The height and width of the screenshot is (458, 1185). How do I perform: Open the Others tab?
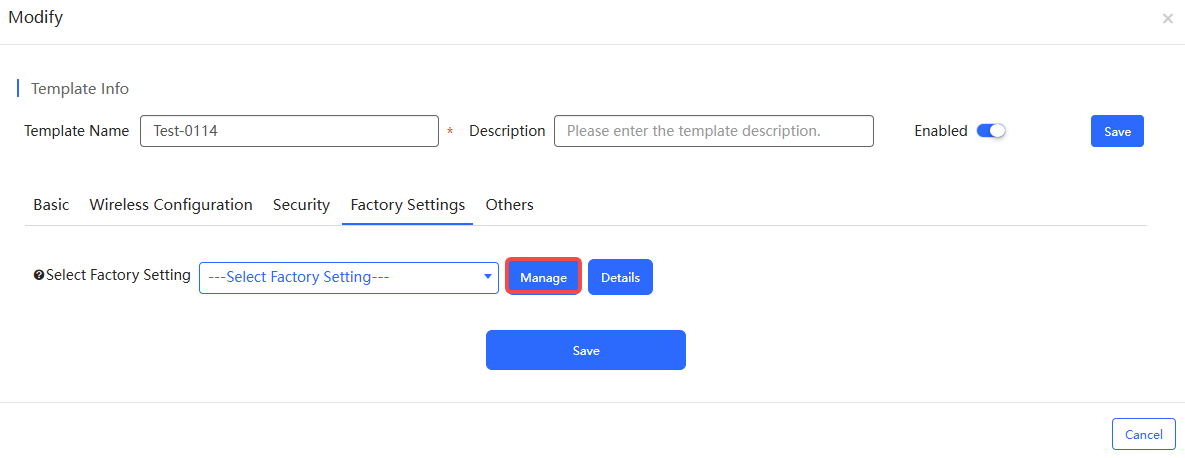click(x=509, y=205)
